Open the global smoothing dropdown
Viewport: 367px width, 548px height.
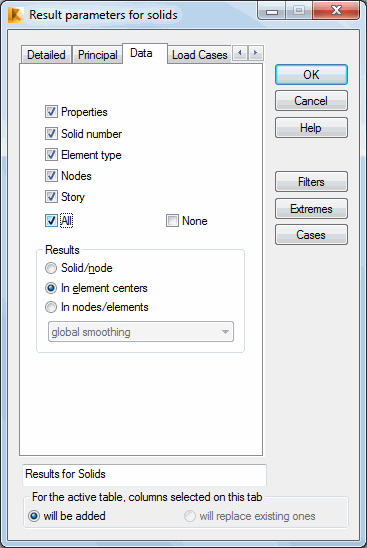141,332
